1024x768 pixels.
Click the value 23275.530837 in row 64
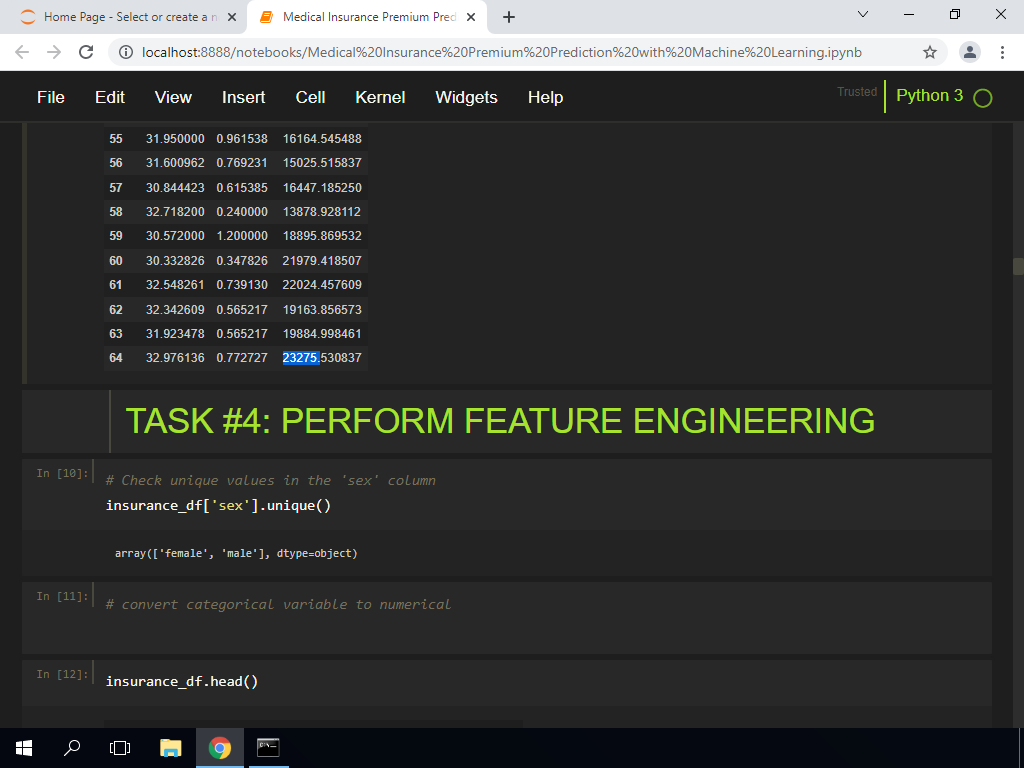(322, 358)
